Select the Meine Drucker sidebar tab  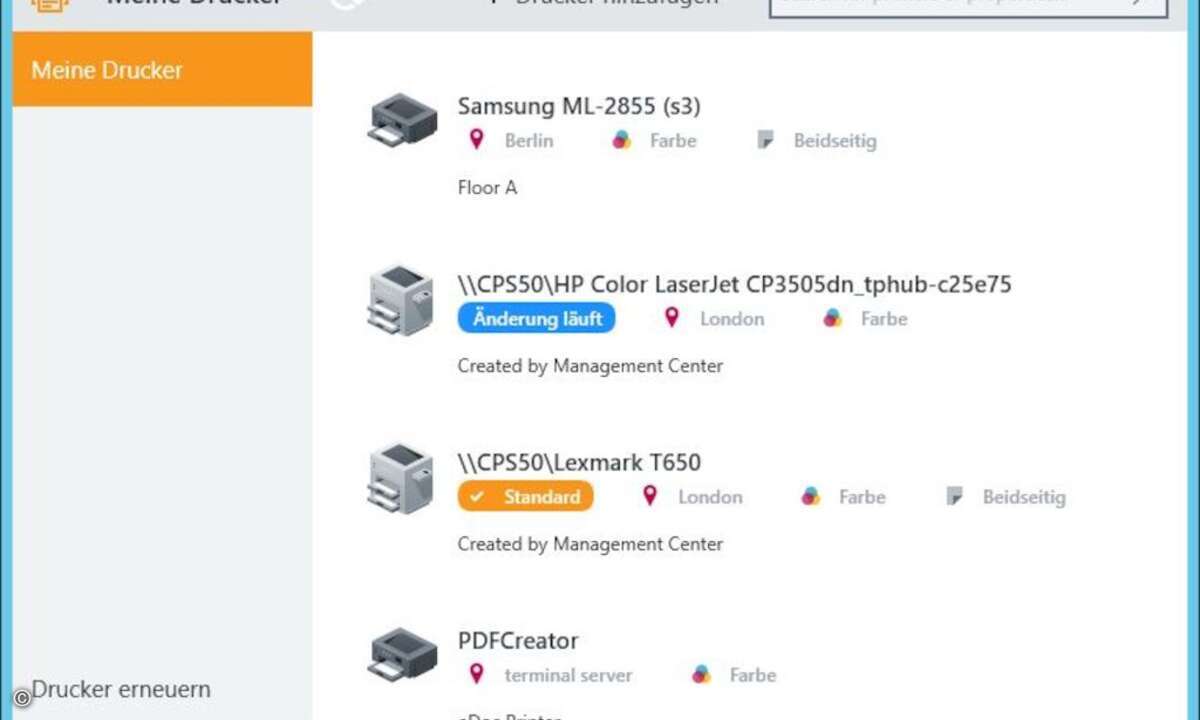[162, 69]
